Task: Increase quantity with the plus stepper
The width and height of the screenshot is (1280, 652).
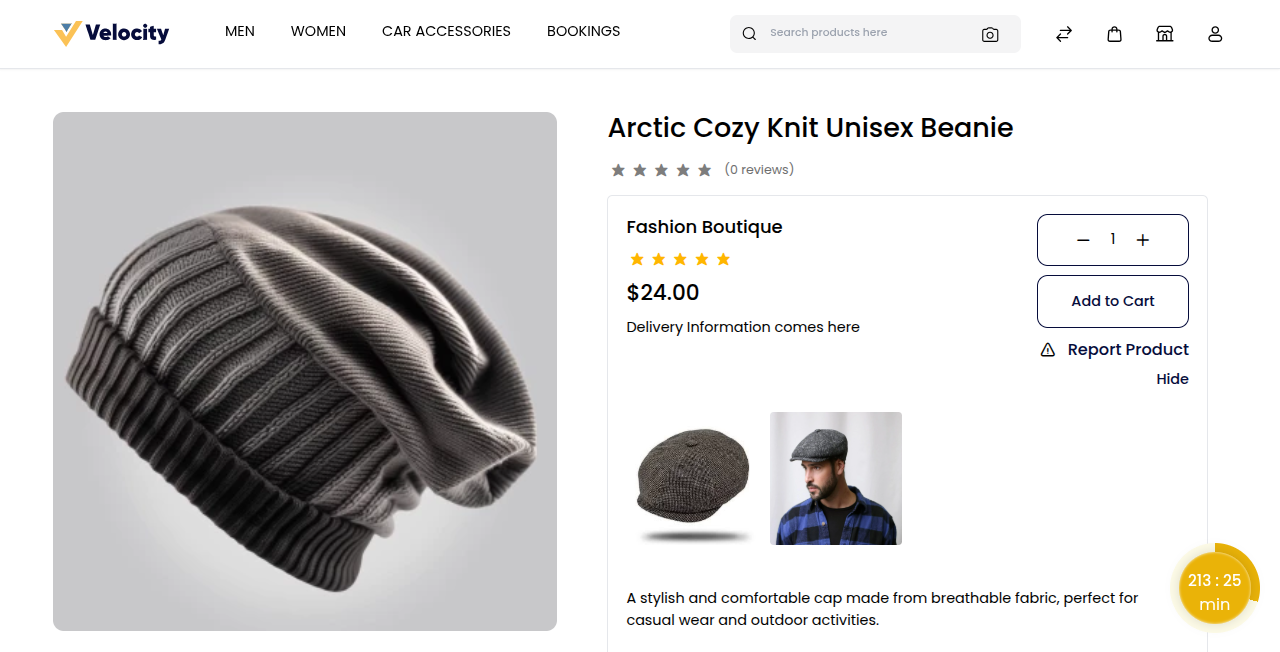Action: (1142, 239)
